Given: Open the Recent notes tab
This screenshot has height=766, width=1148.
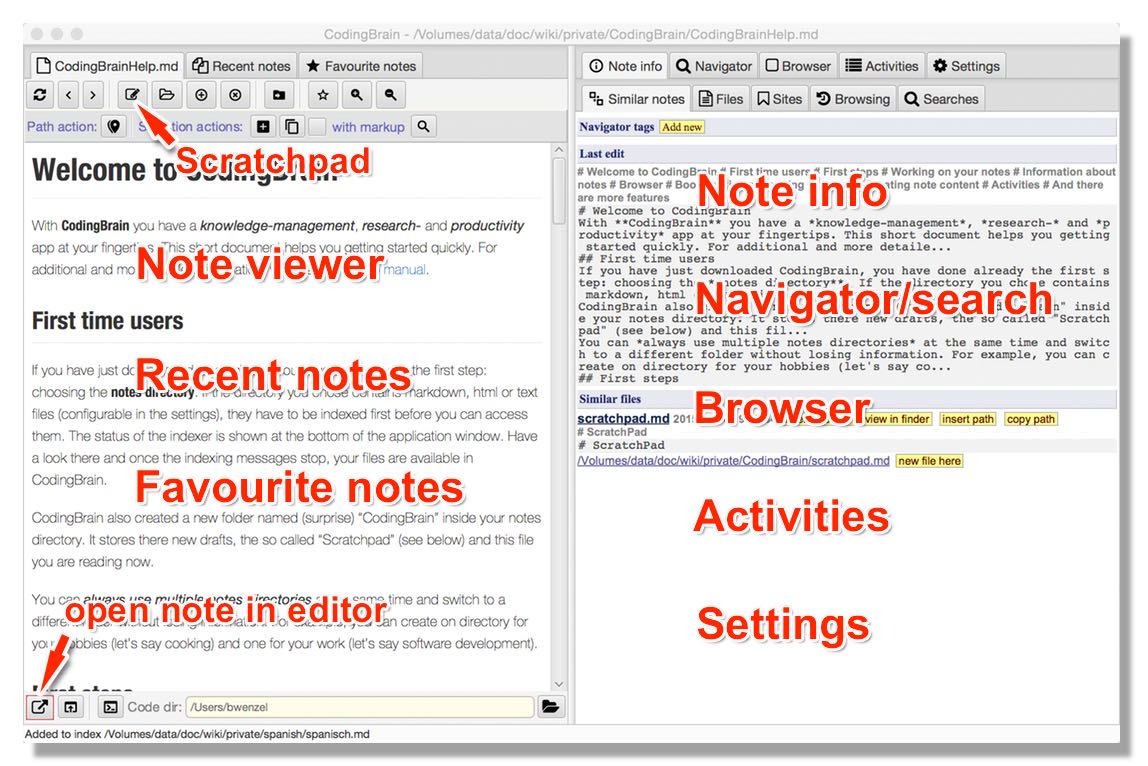Looking at the screenshot, I should click(x=242, y=66).
